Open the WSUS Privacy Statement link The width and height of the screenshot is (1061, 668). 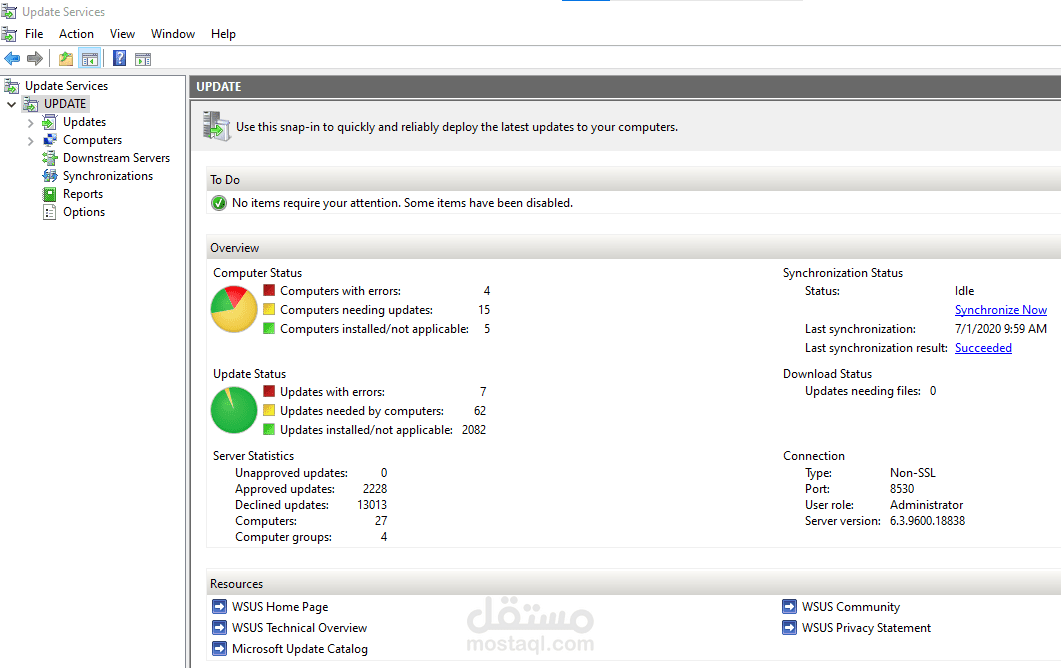(x=867, y=627)
